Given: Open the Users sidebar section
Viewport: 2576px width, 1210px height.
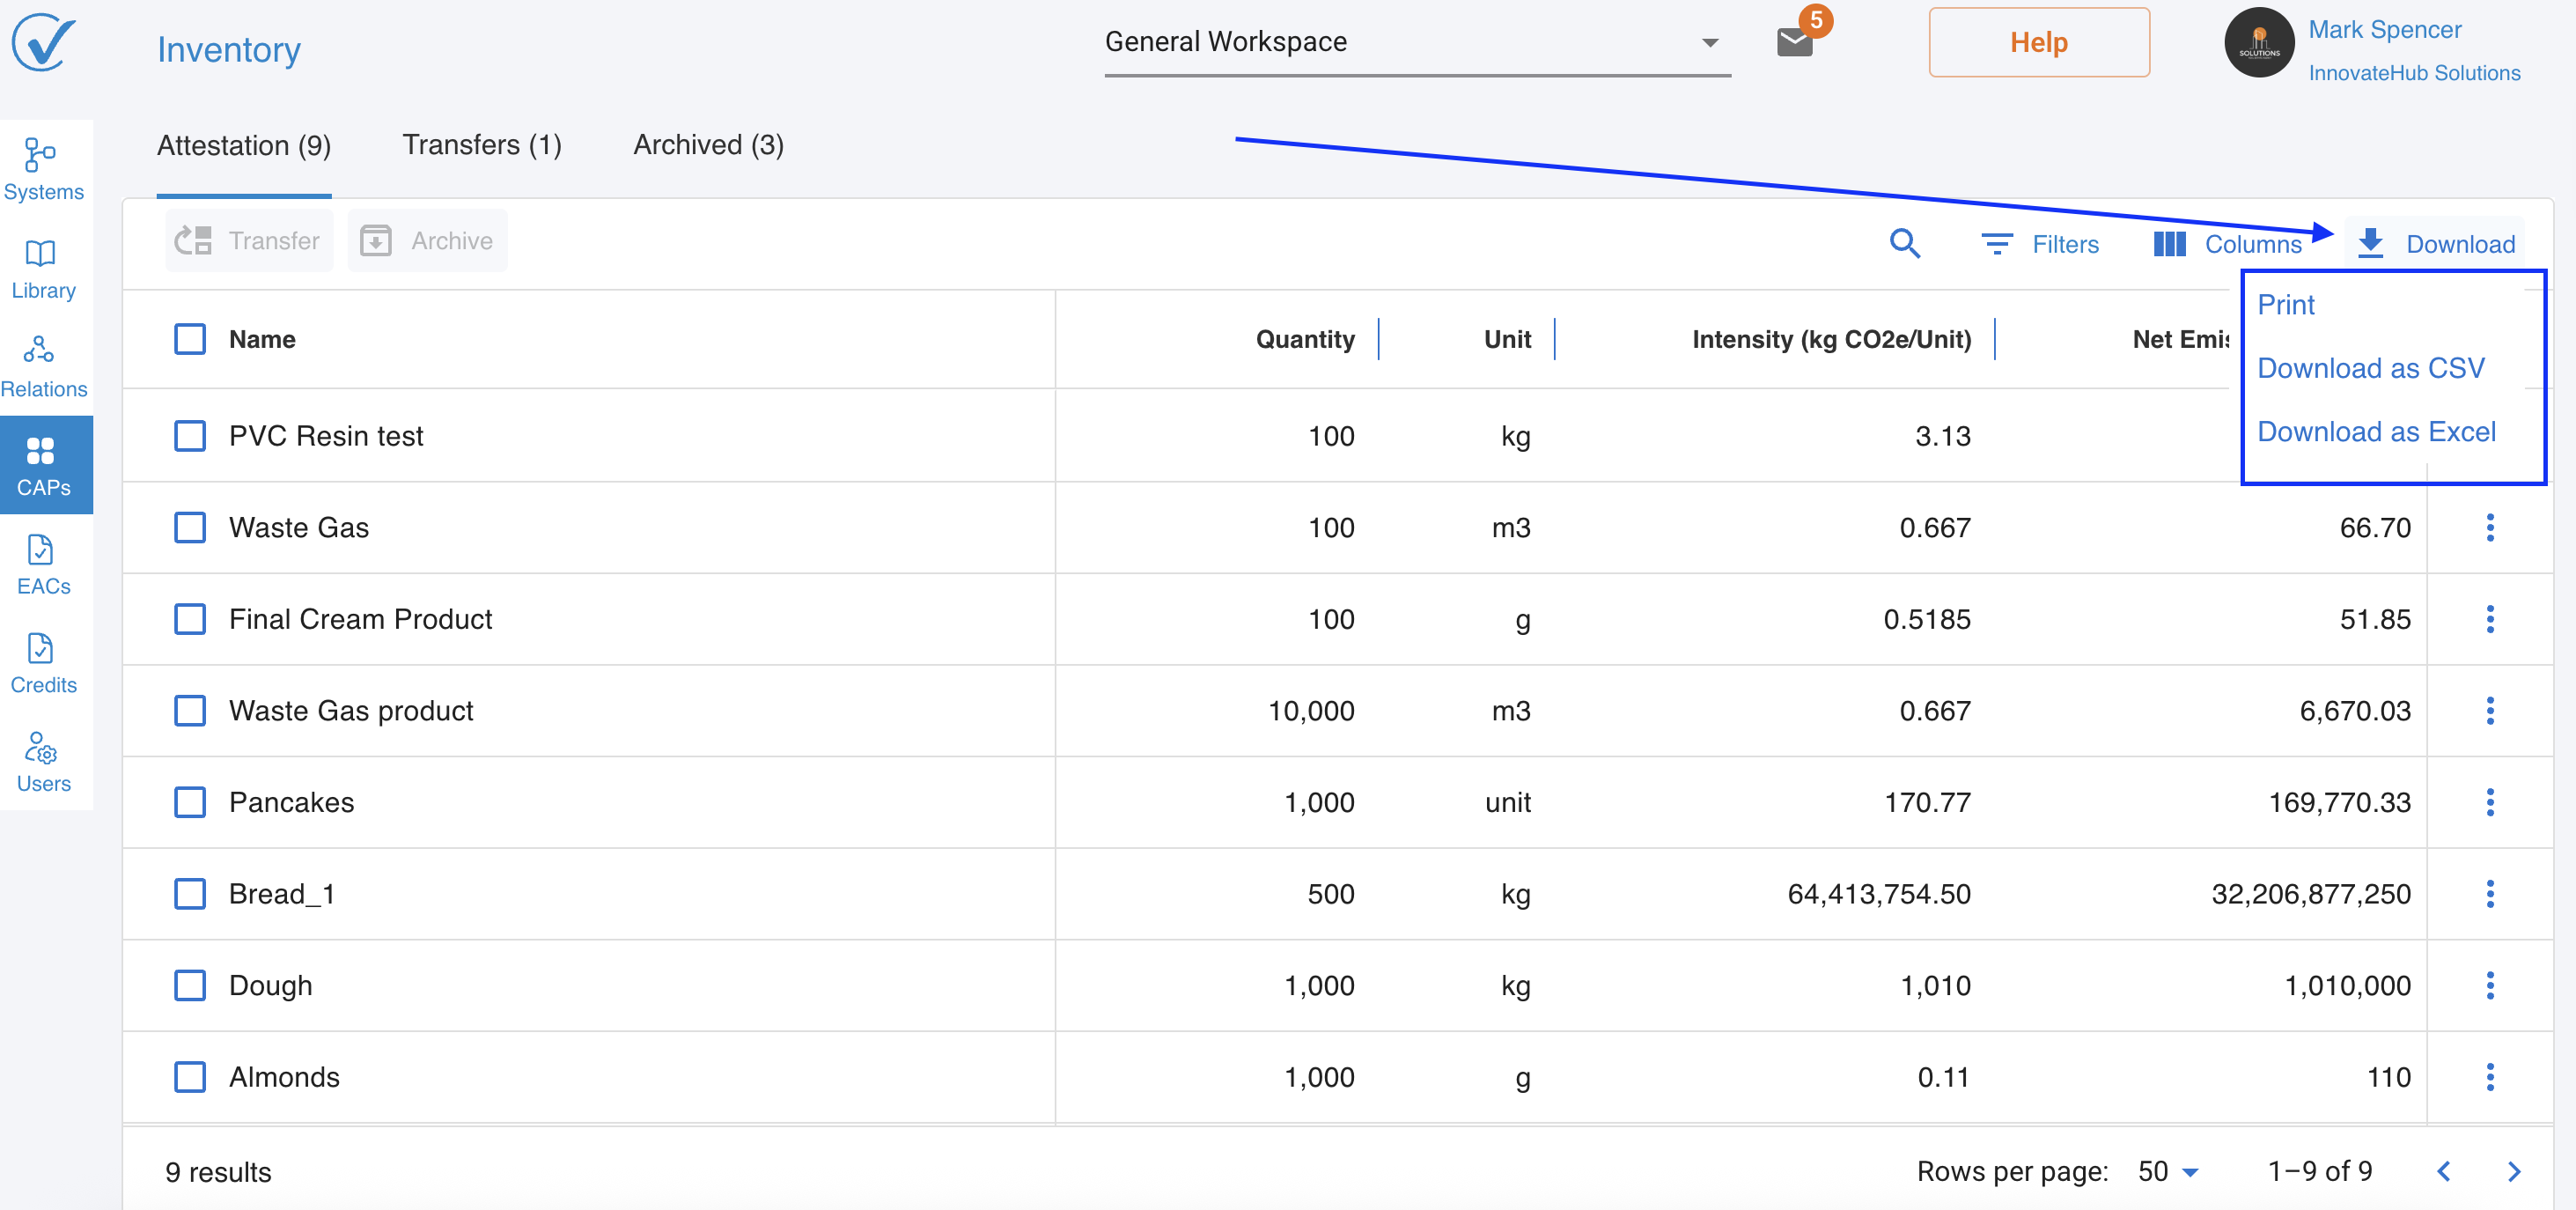Looking at the screenshot, I should 43,761.
